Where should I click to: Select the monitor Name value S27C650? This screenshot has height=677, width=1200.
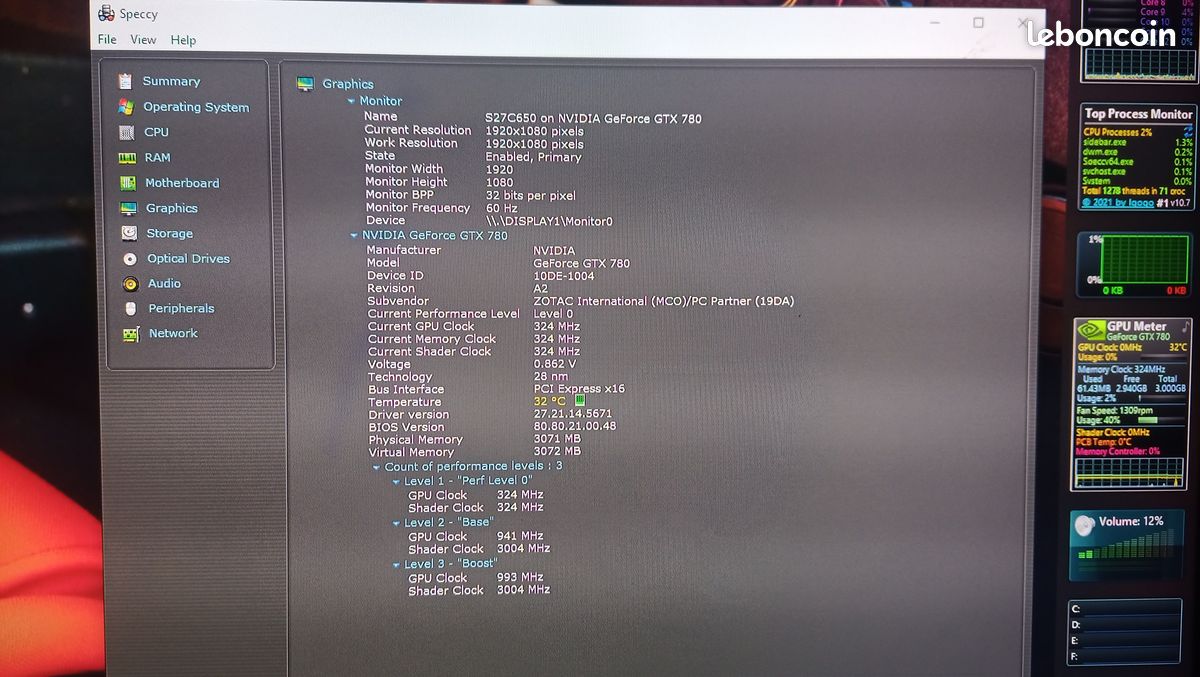click(593, 118)
